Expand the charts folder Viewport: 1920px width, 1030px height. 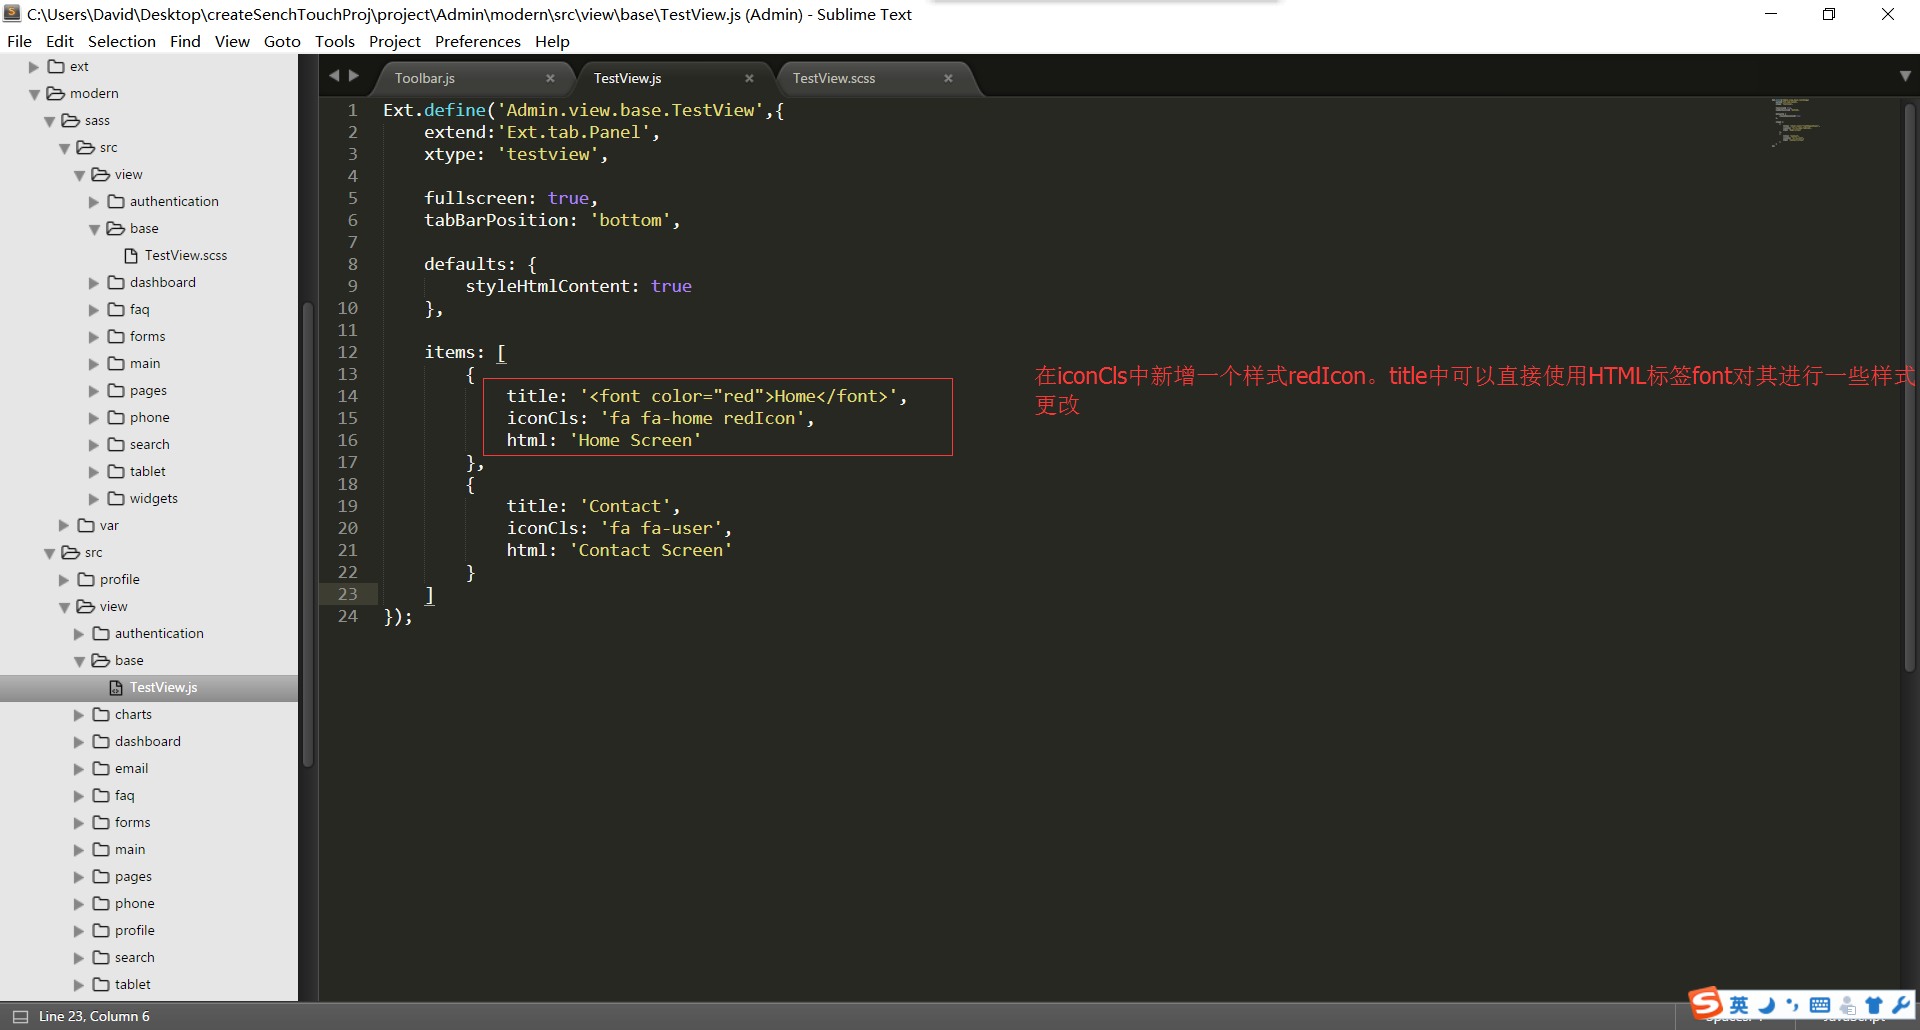tap(79, 715)
